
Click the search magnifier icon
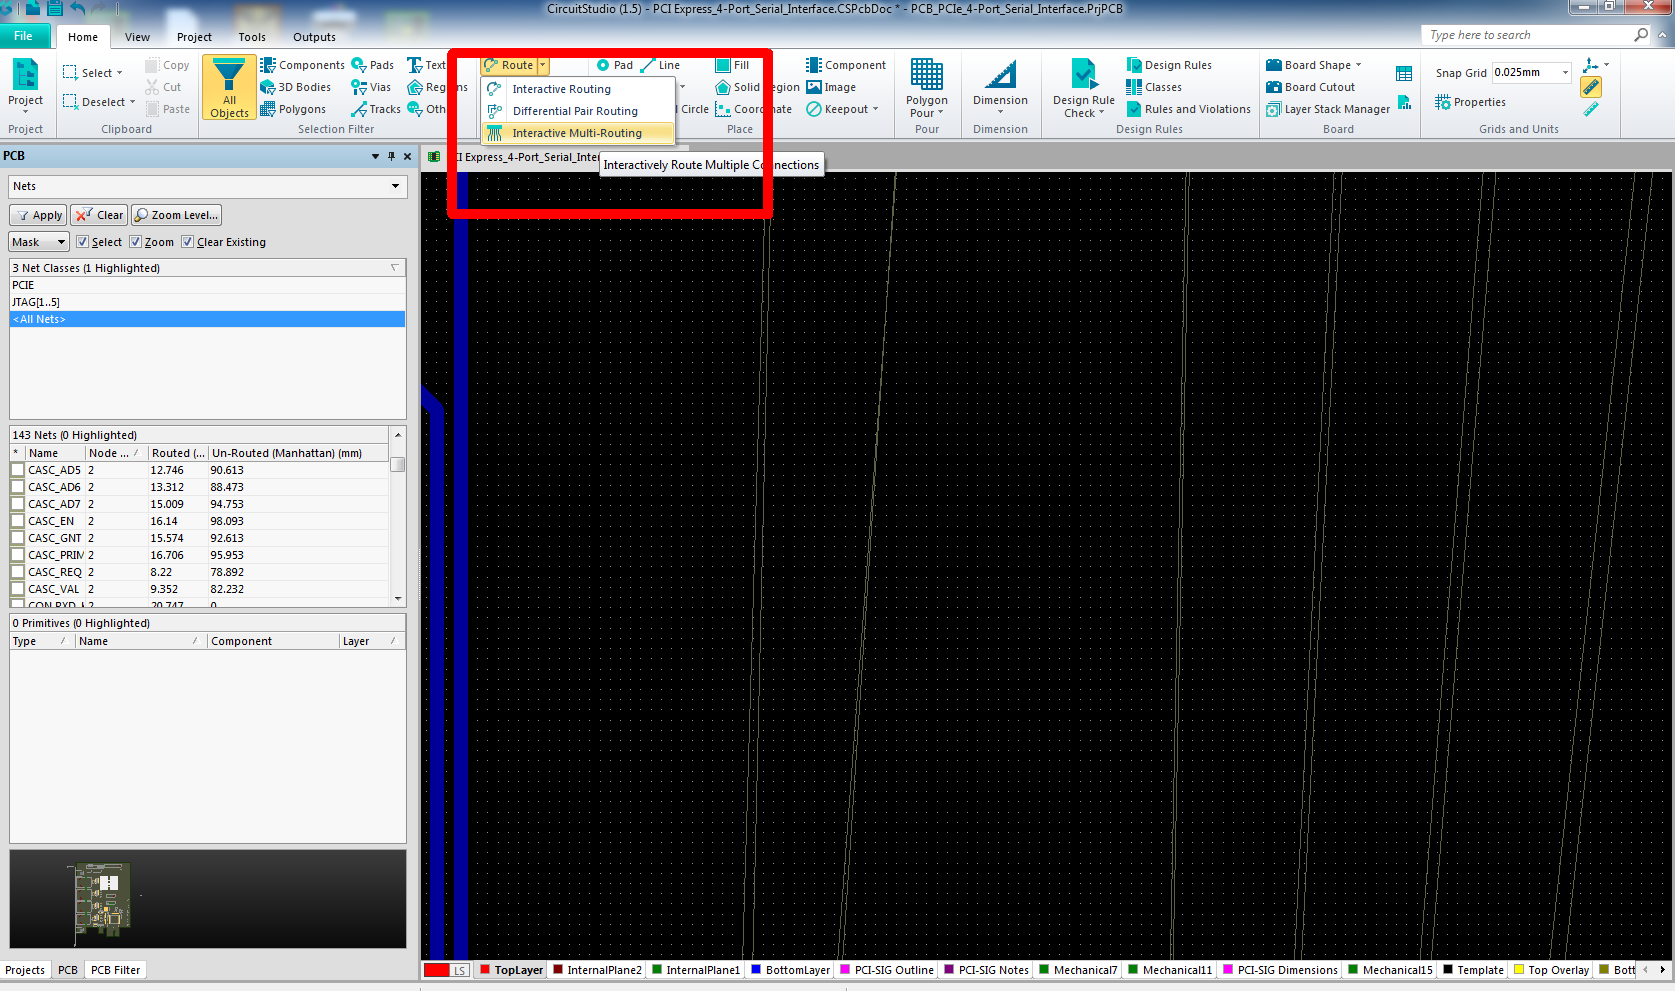point(1640,35)
